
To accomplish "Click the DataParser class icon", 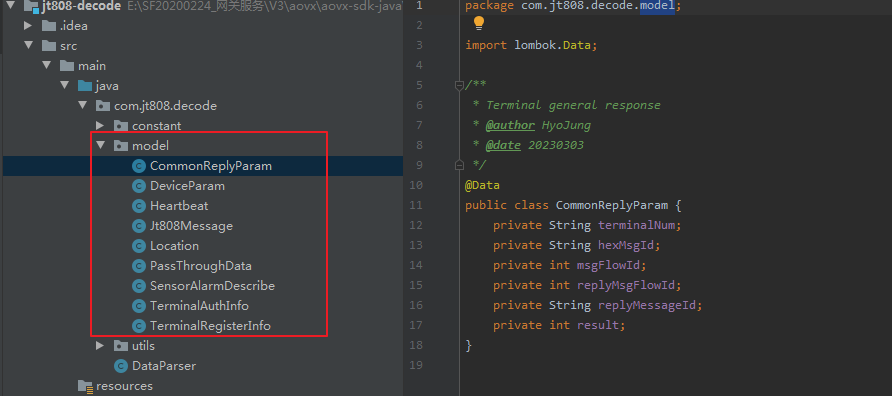I will click(x=121, y=365).
